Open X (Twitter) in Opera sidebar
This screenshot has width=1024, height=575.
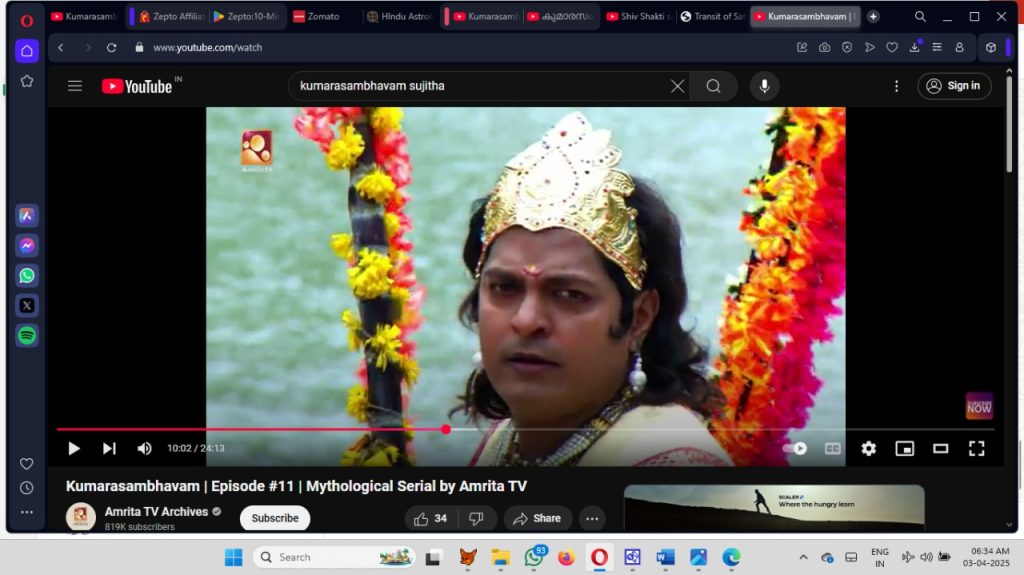[27, 306]
